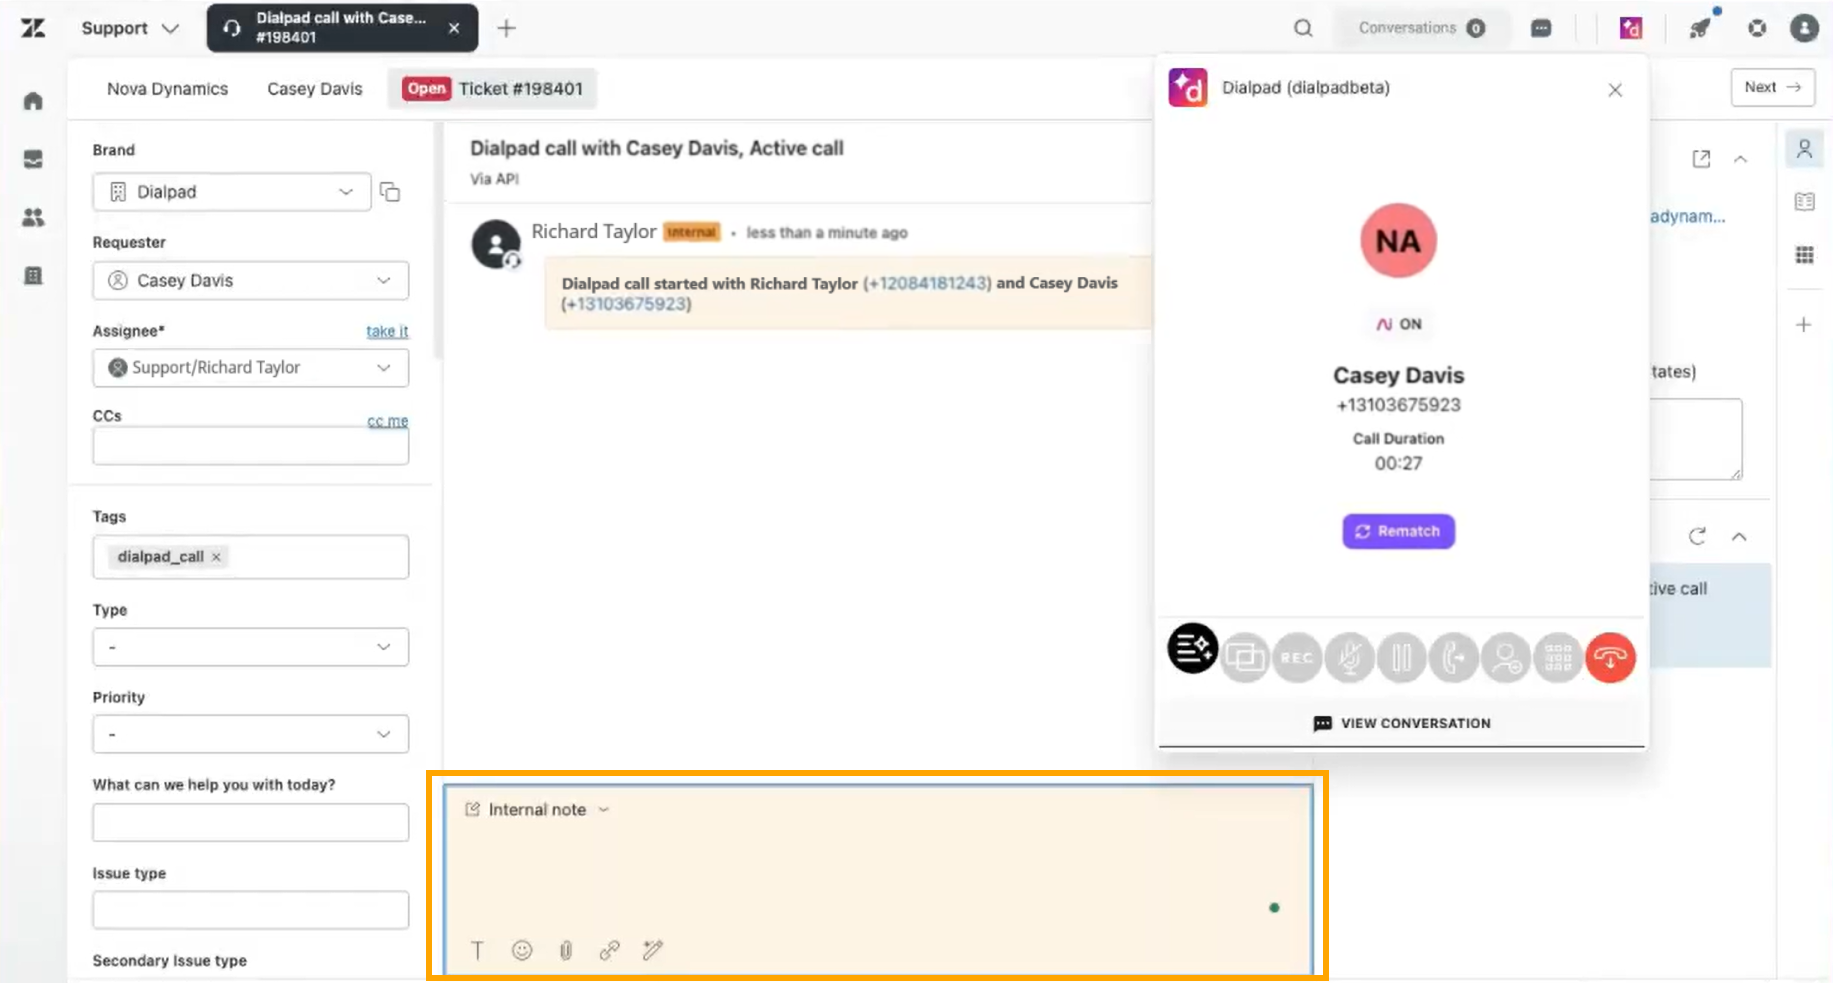Click the Rematch button

coord(1398,531)
